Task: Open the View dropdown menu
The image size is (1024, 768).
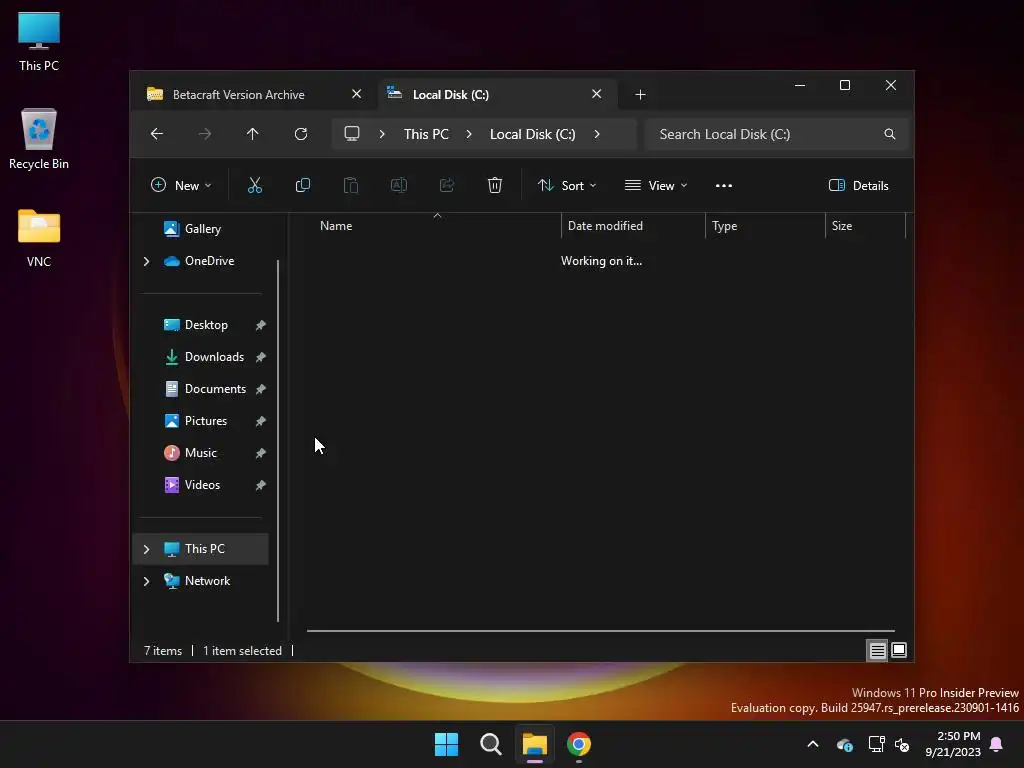Action: coord(656,185)
